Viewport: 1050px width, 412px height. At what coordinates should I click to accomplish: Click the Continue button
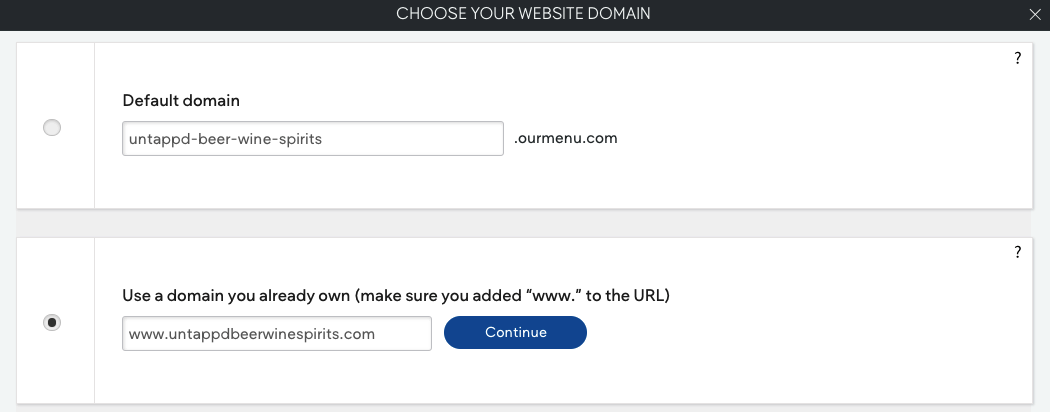pos(516,332)
